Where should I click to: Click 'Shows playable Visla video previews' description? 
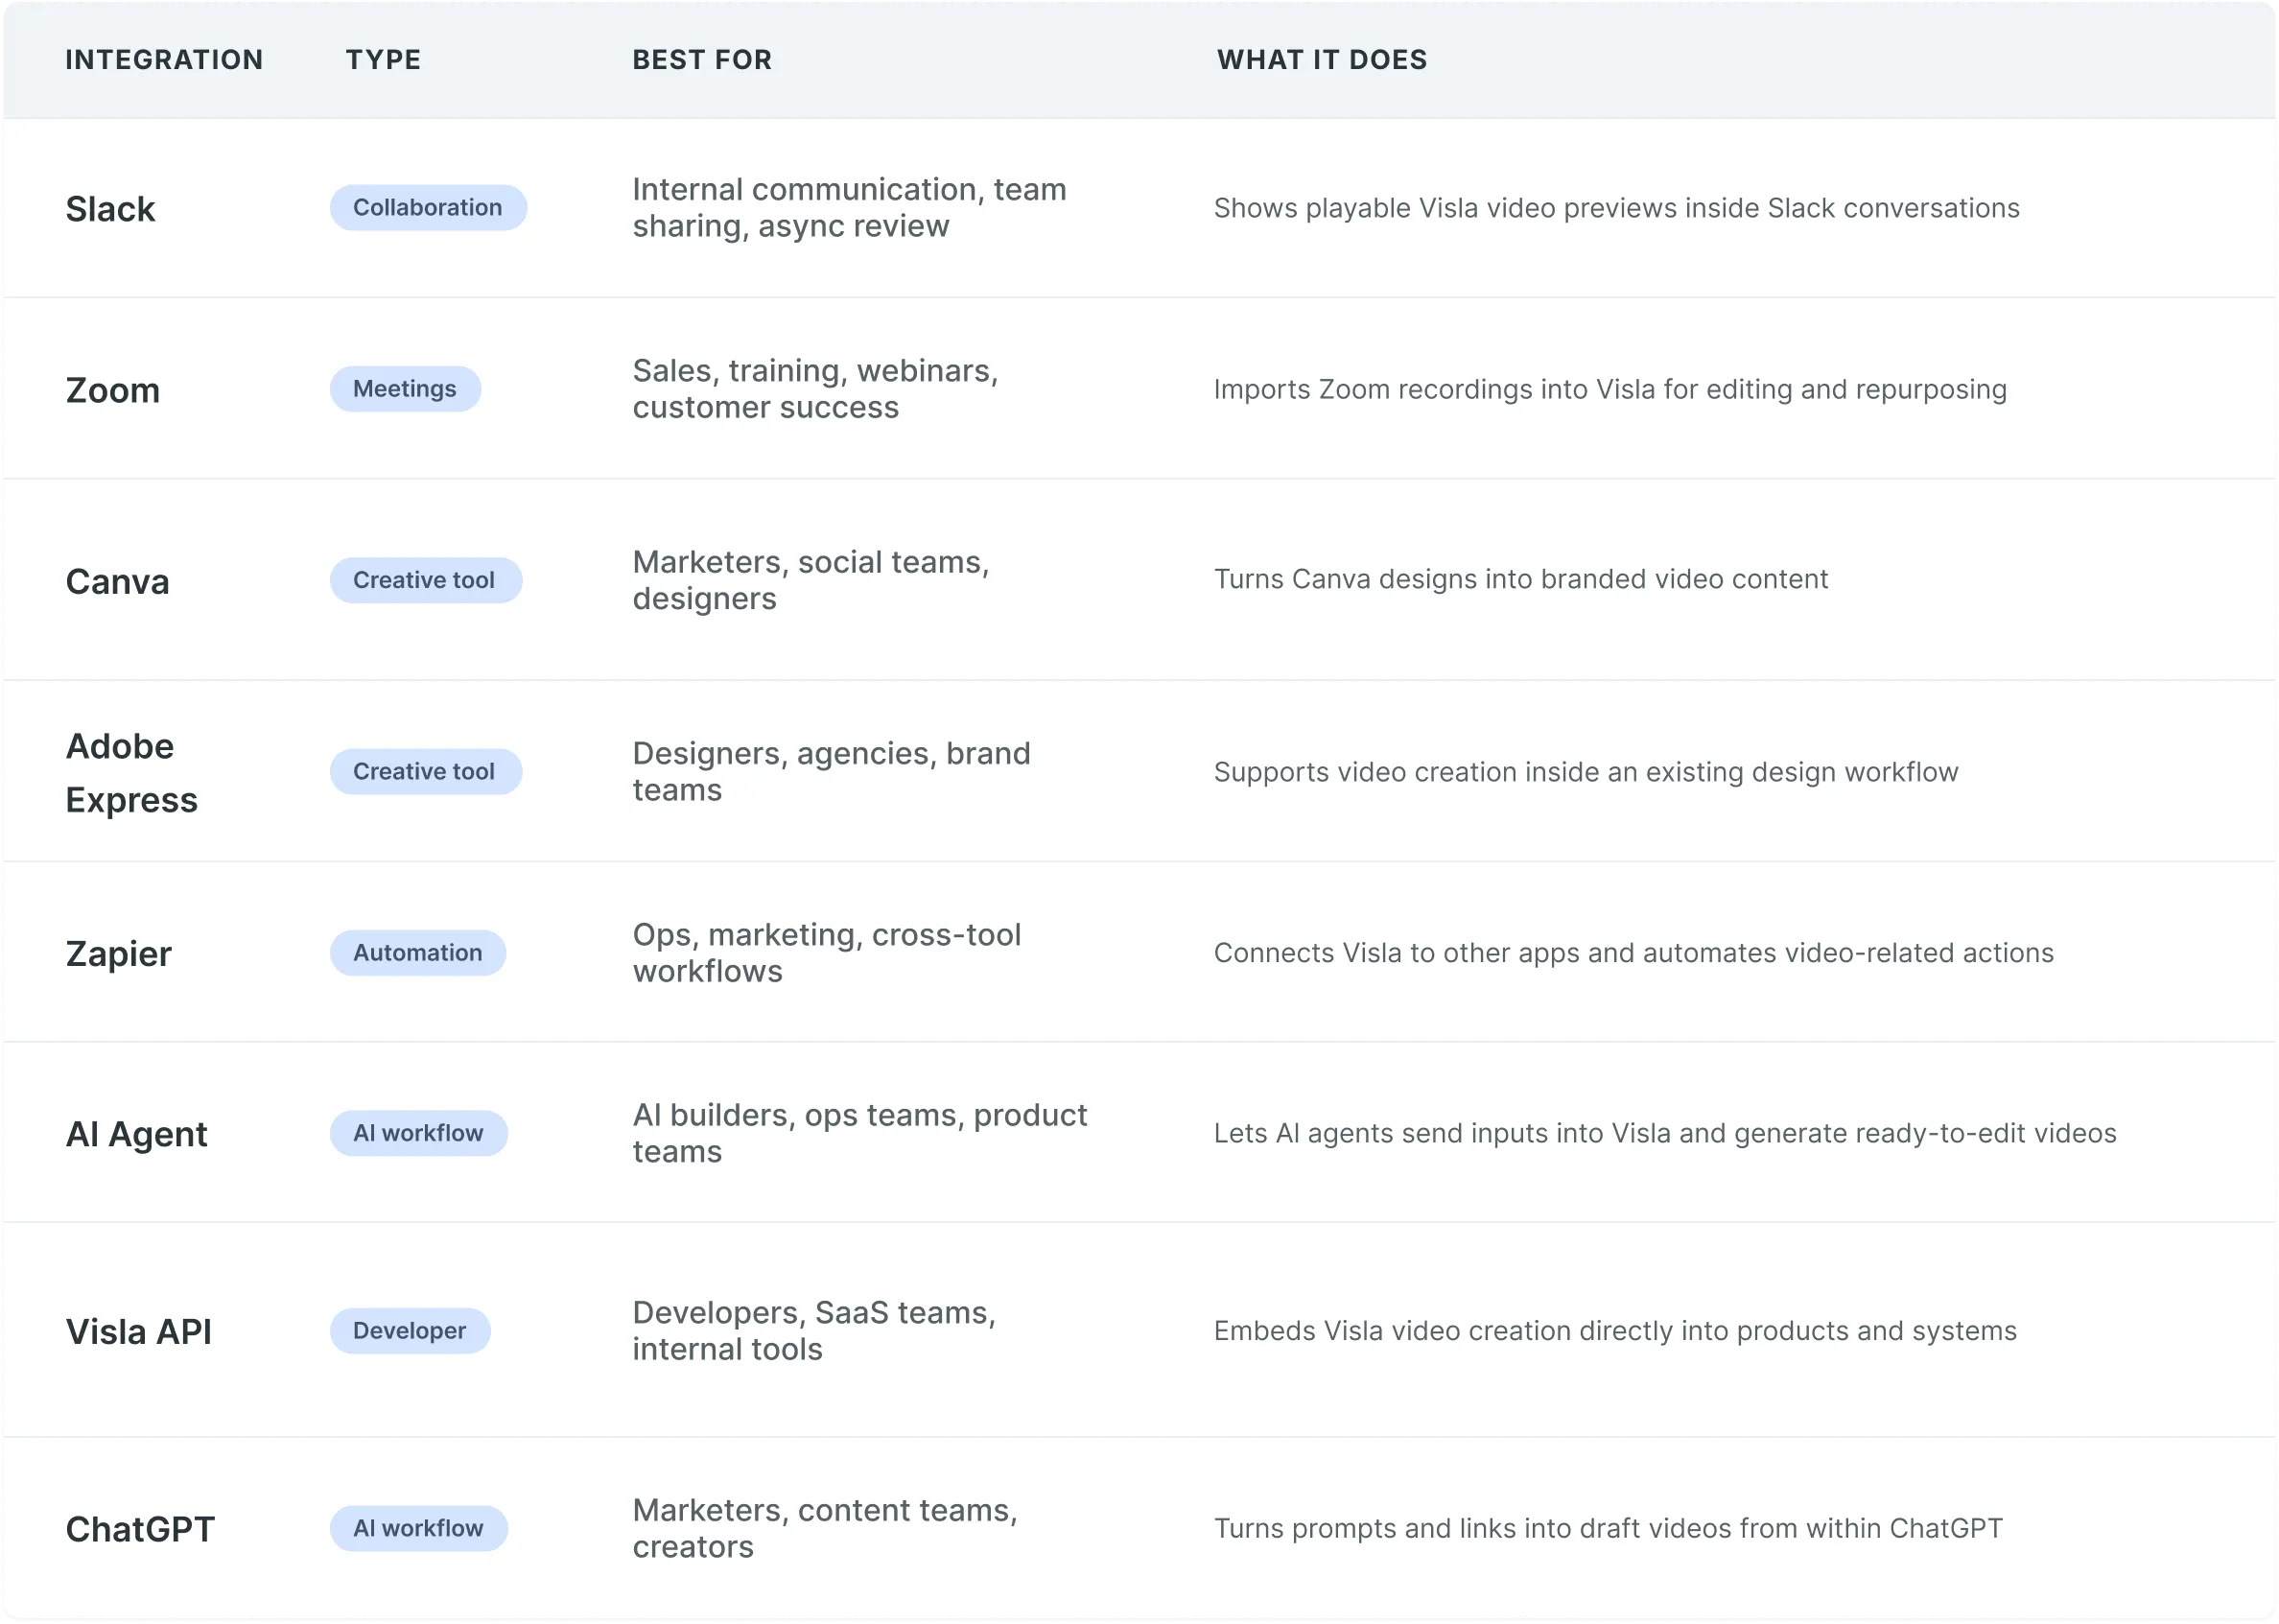tap(1616, 208)
